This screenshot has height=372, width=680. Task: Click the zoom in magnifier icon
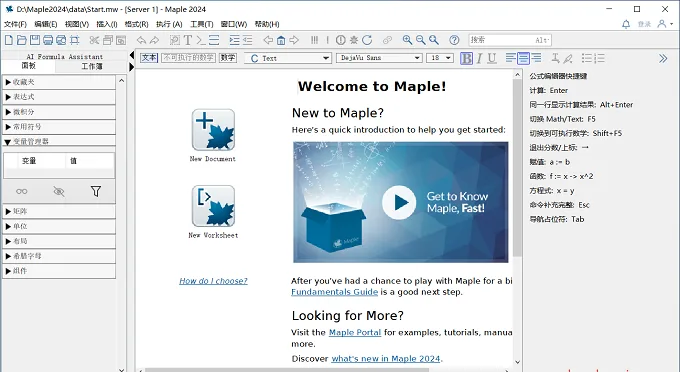point(407,40)
